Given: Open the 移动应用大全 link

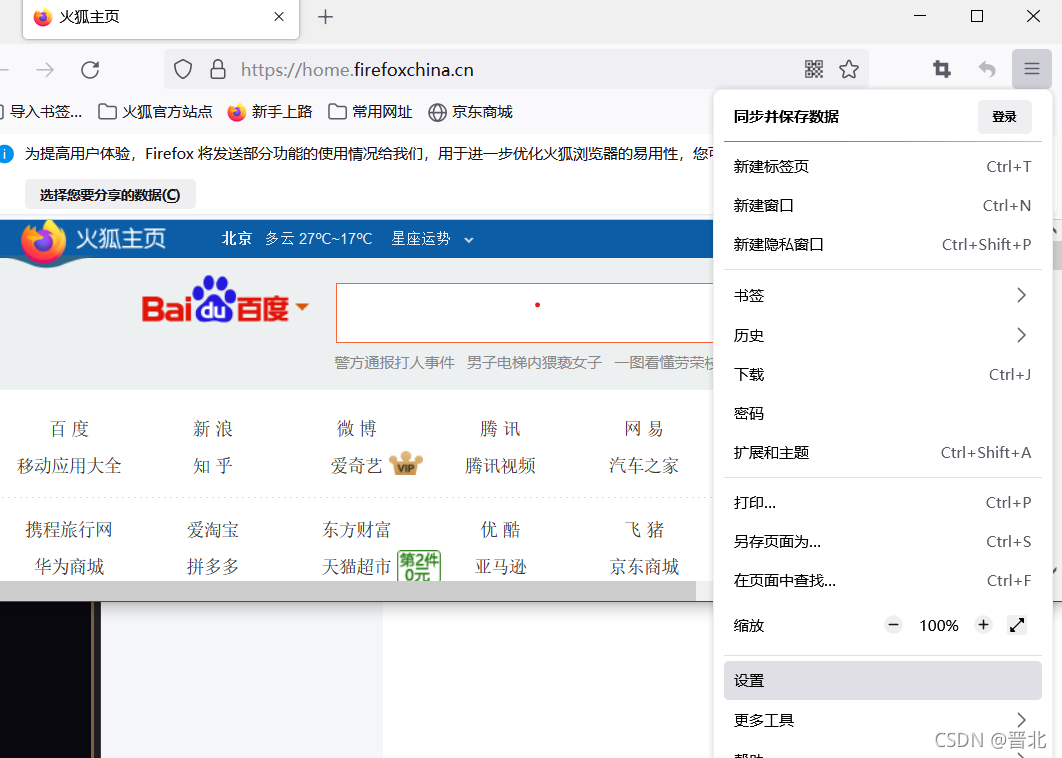Looking at the screenshot, I should pos(69,465).
